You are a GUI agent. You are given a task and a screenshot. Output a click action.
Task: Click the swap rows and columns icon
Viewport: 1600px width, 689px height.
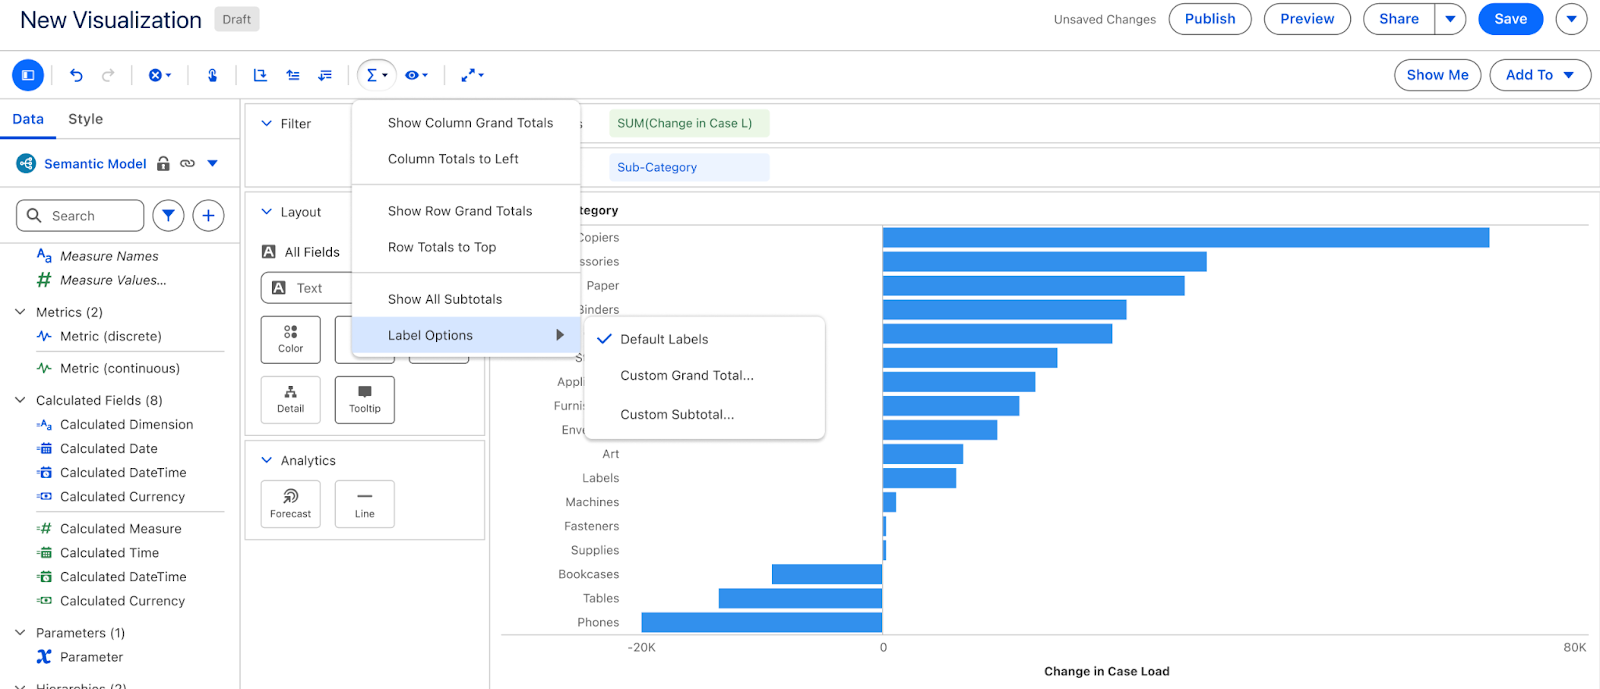pyautogui.click(x=260, y=75)
